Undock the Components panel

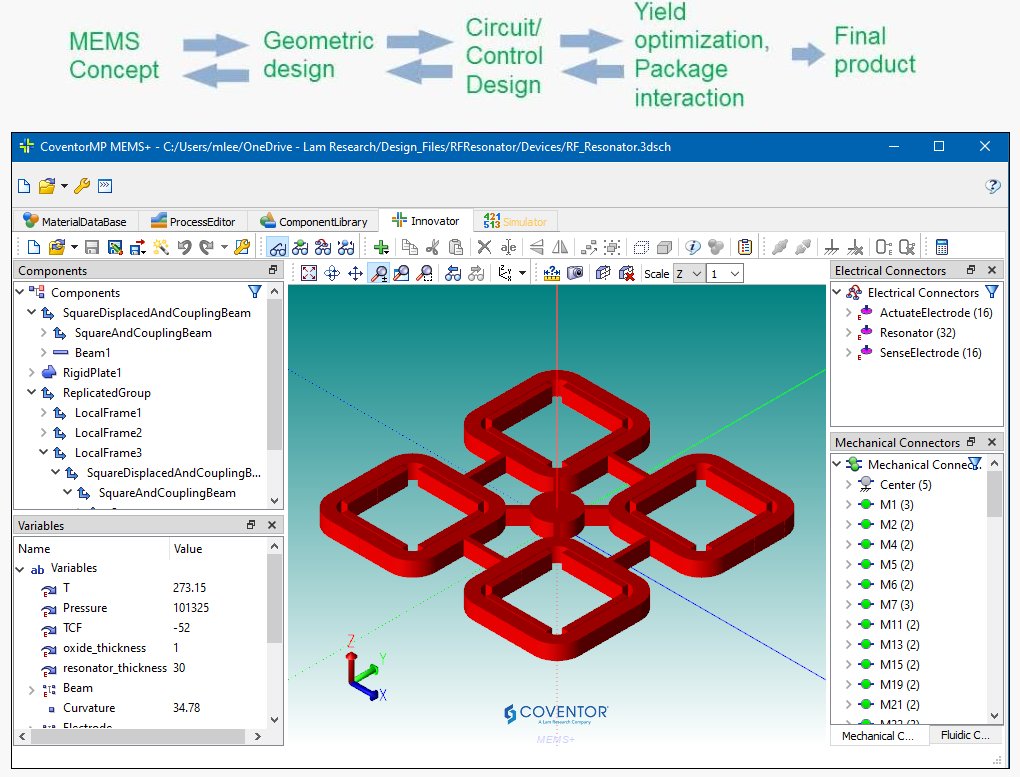pos(273,269)
